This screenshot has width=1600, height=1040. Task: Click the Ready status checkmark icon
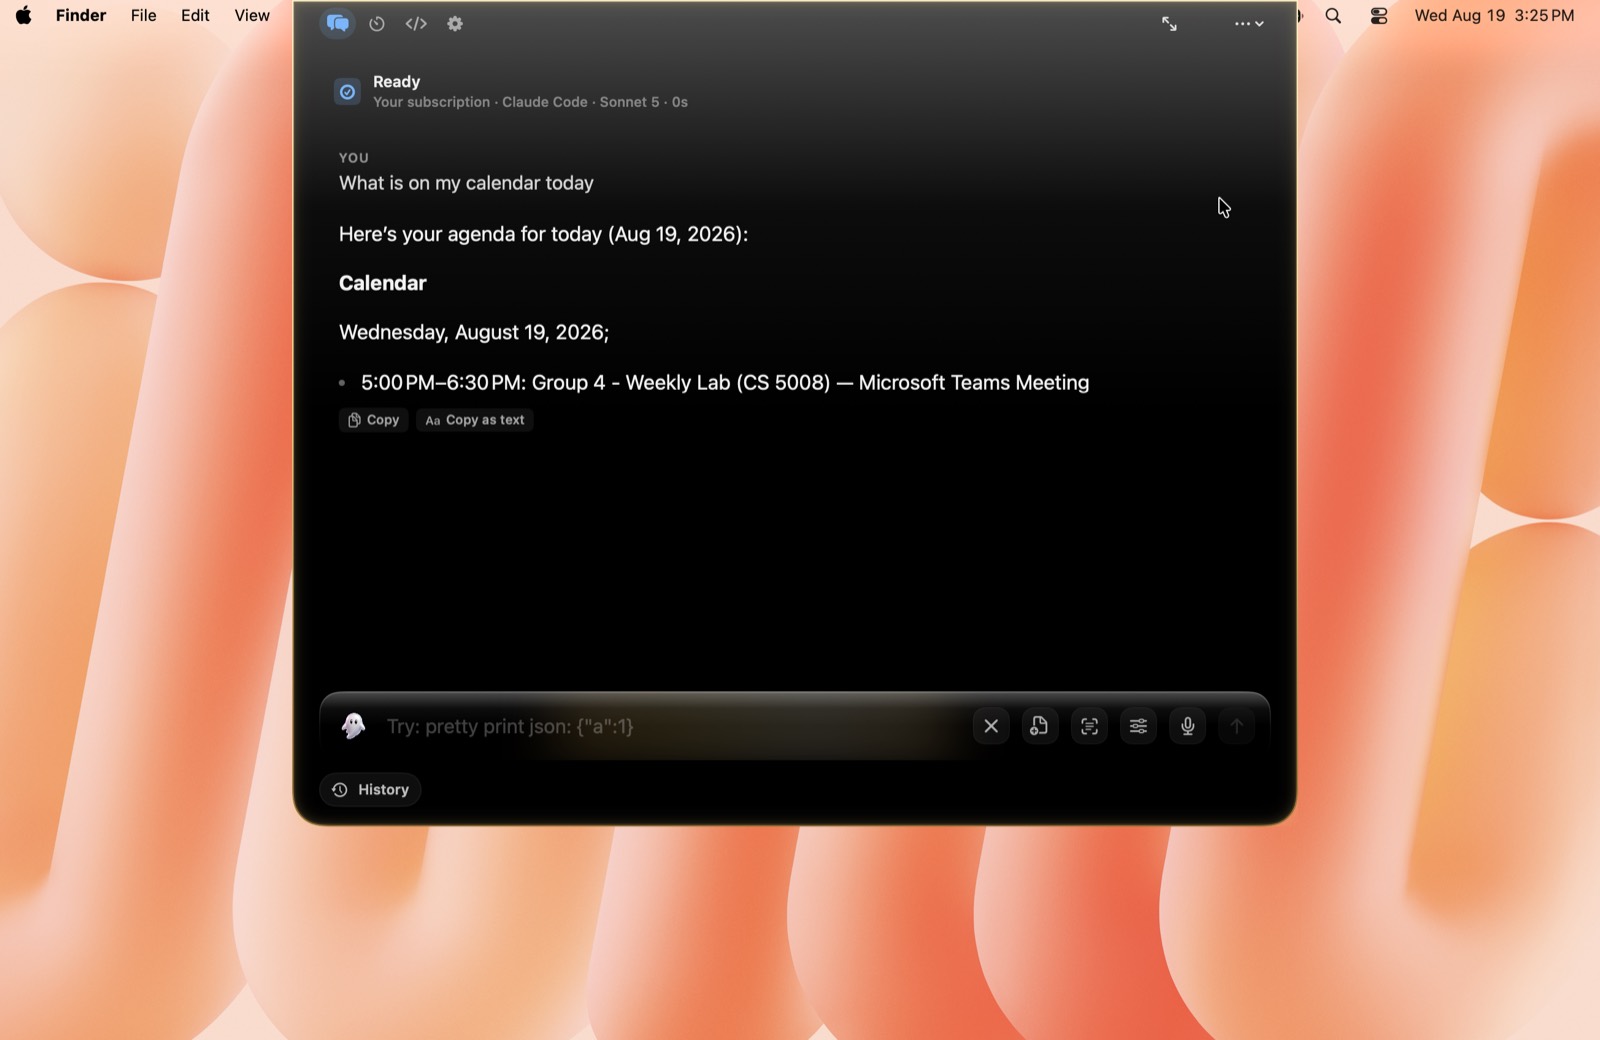347,92
